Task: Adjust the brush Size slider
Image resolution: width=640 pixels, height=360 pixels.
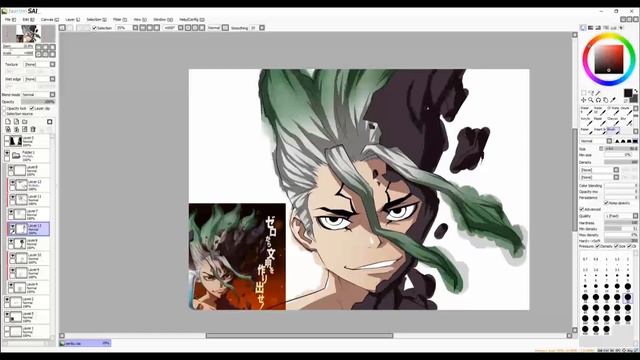Action: pos(621,149)
